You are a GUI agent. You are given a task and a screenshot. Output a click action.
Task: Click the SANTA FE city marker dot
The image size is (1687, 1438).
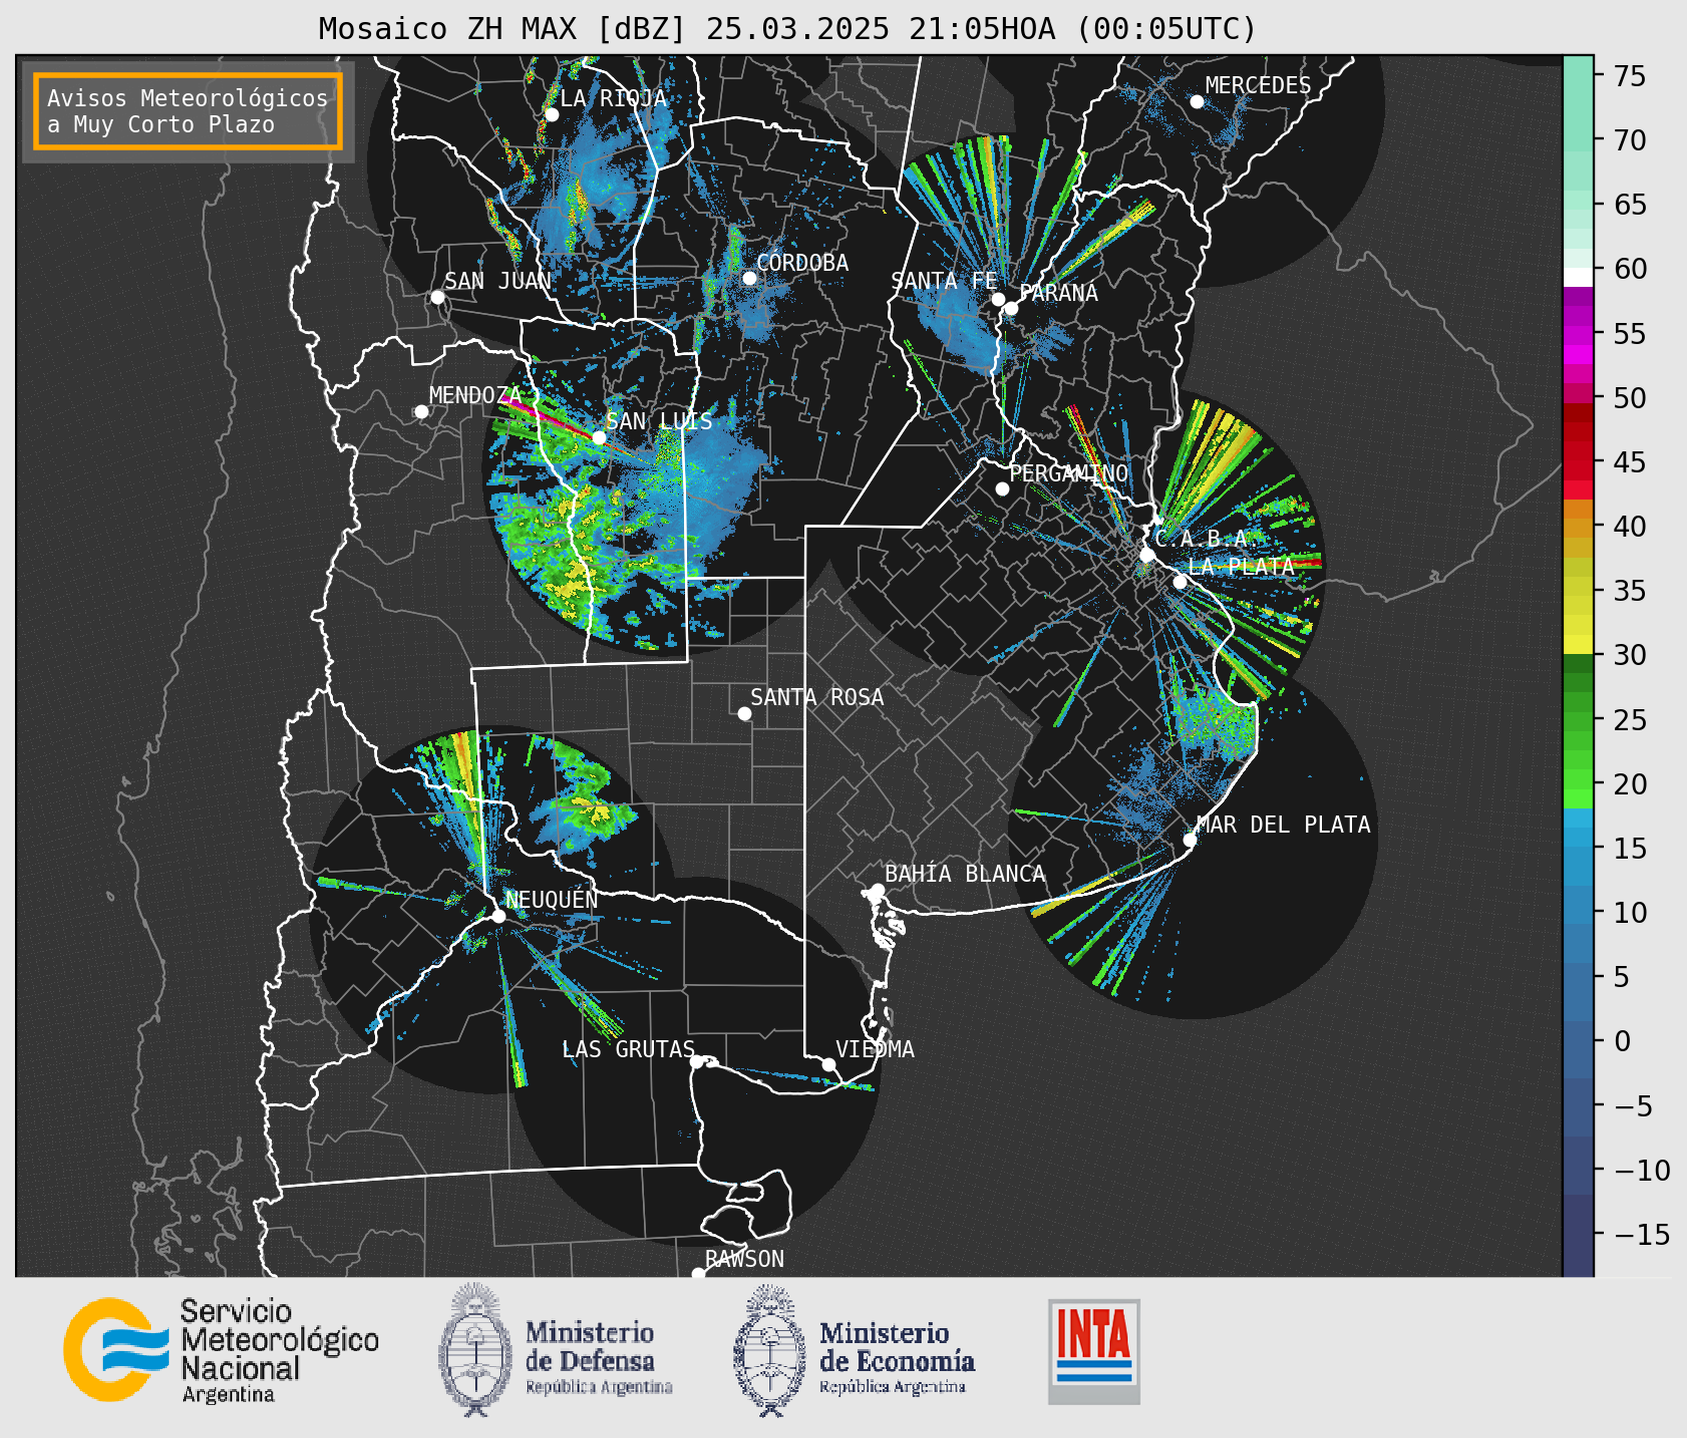998,299
